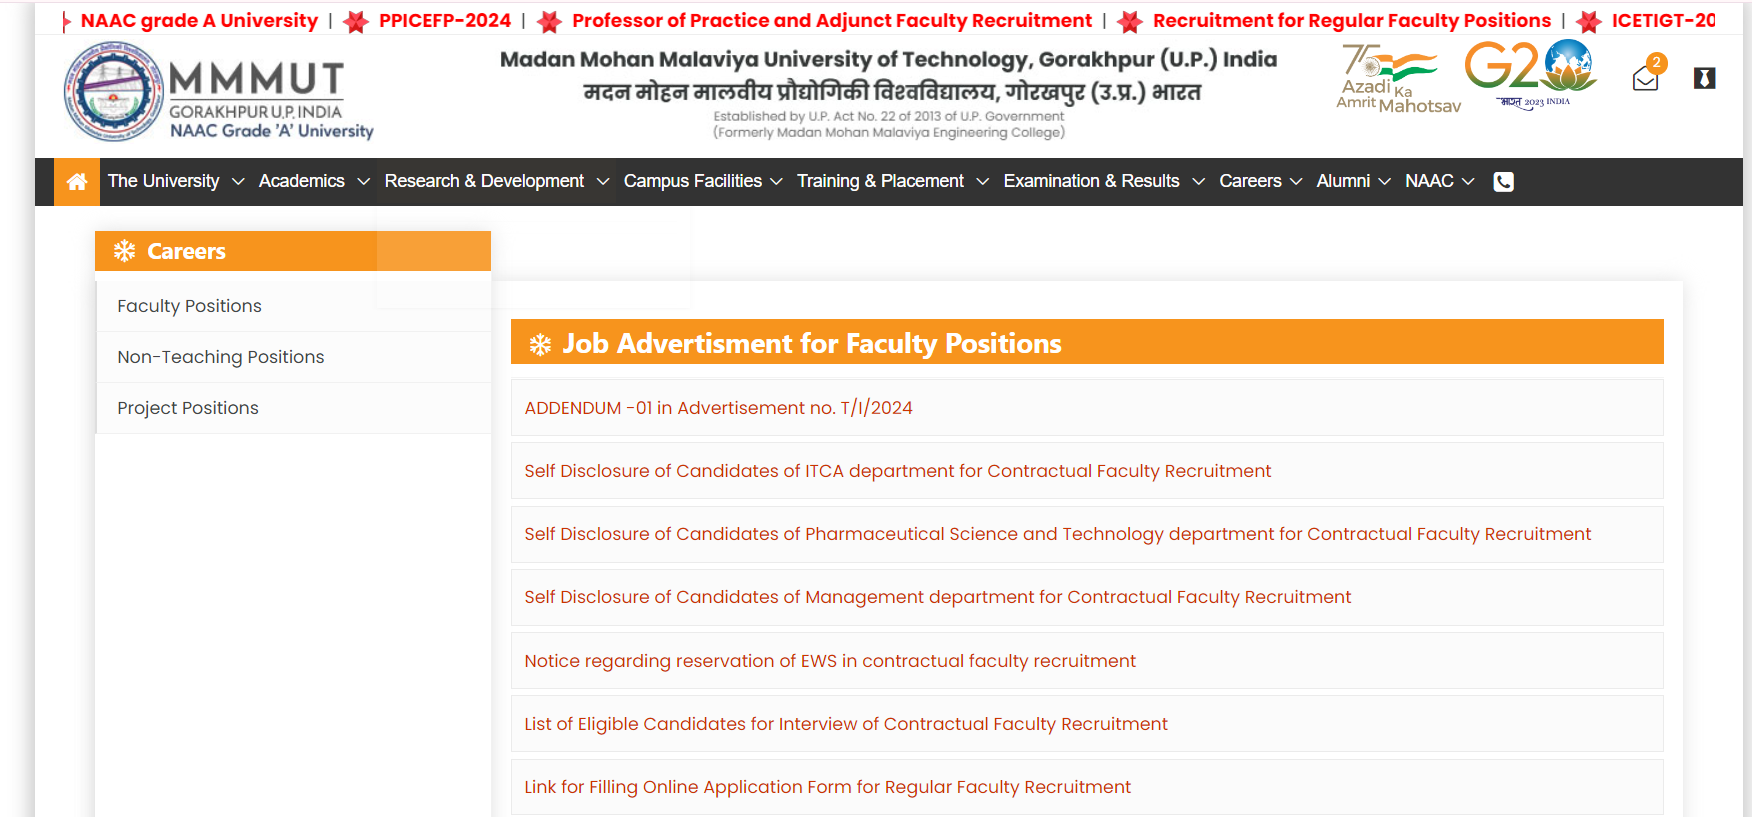1752x817 pixels.
Task: Go to the home page via house icon
Action: point(77,182)
